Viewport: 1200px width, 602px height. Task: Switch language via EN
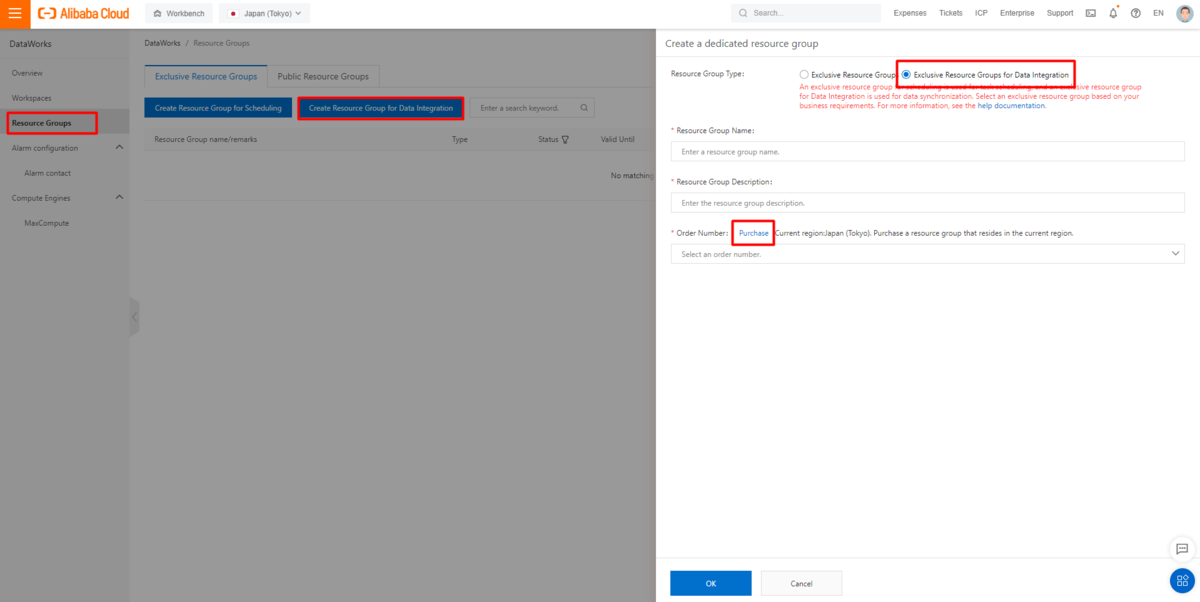click(x=1158, y=13)
